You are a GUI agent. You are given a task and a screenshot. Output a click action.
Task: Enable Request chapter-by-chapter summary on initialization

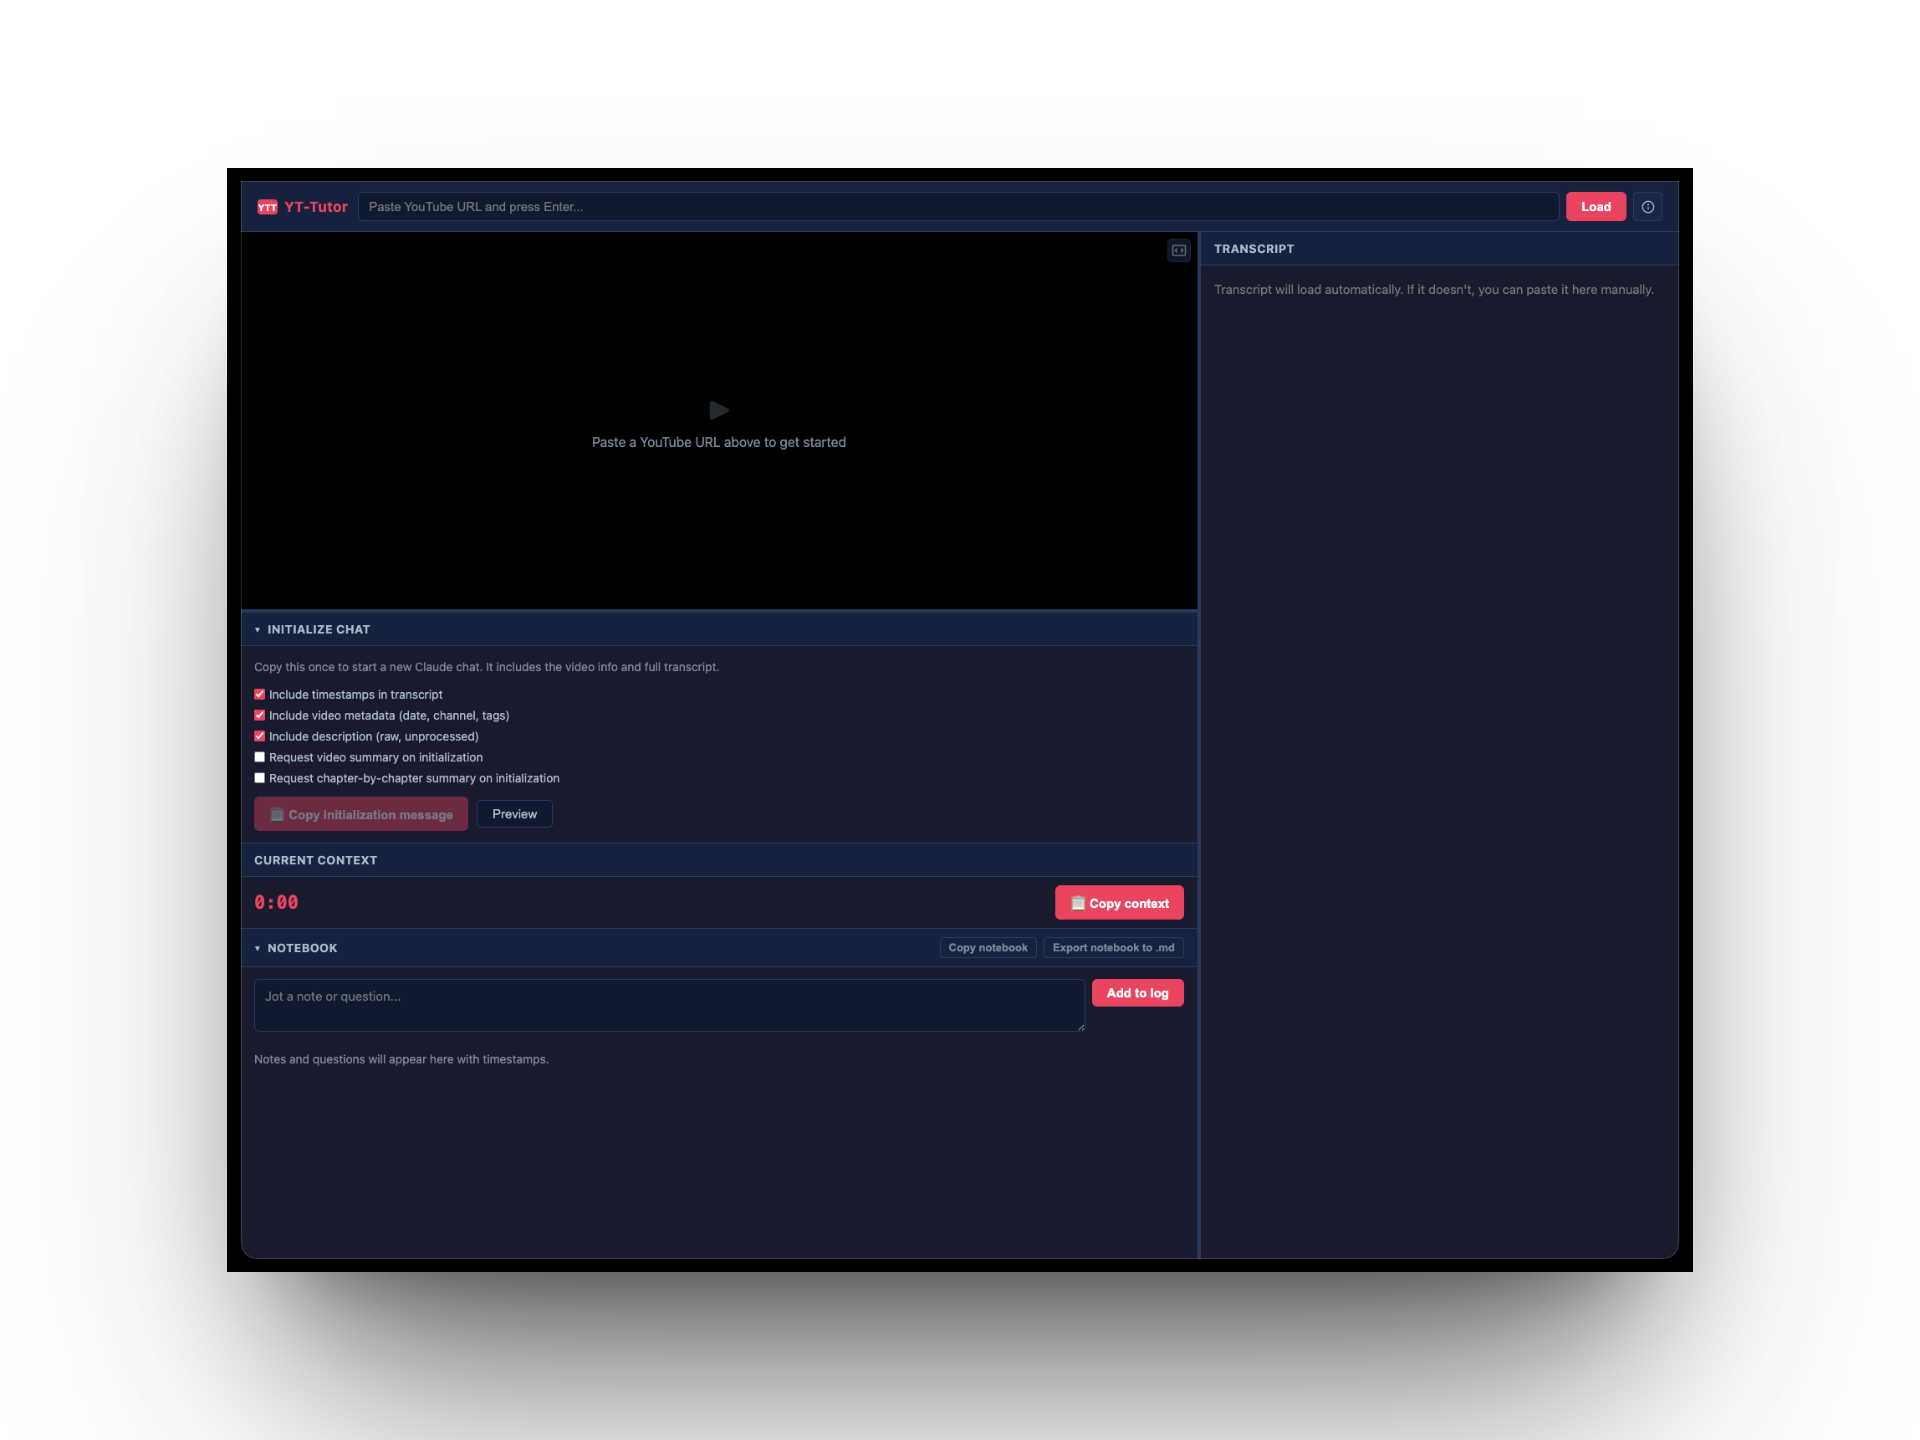point(260,778)
